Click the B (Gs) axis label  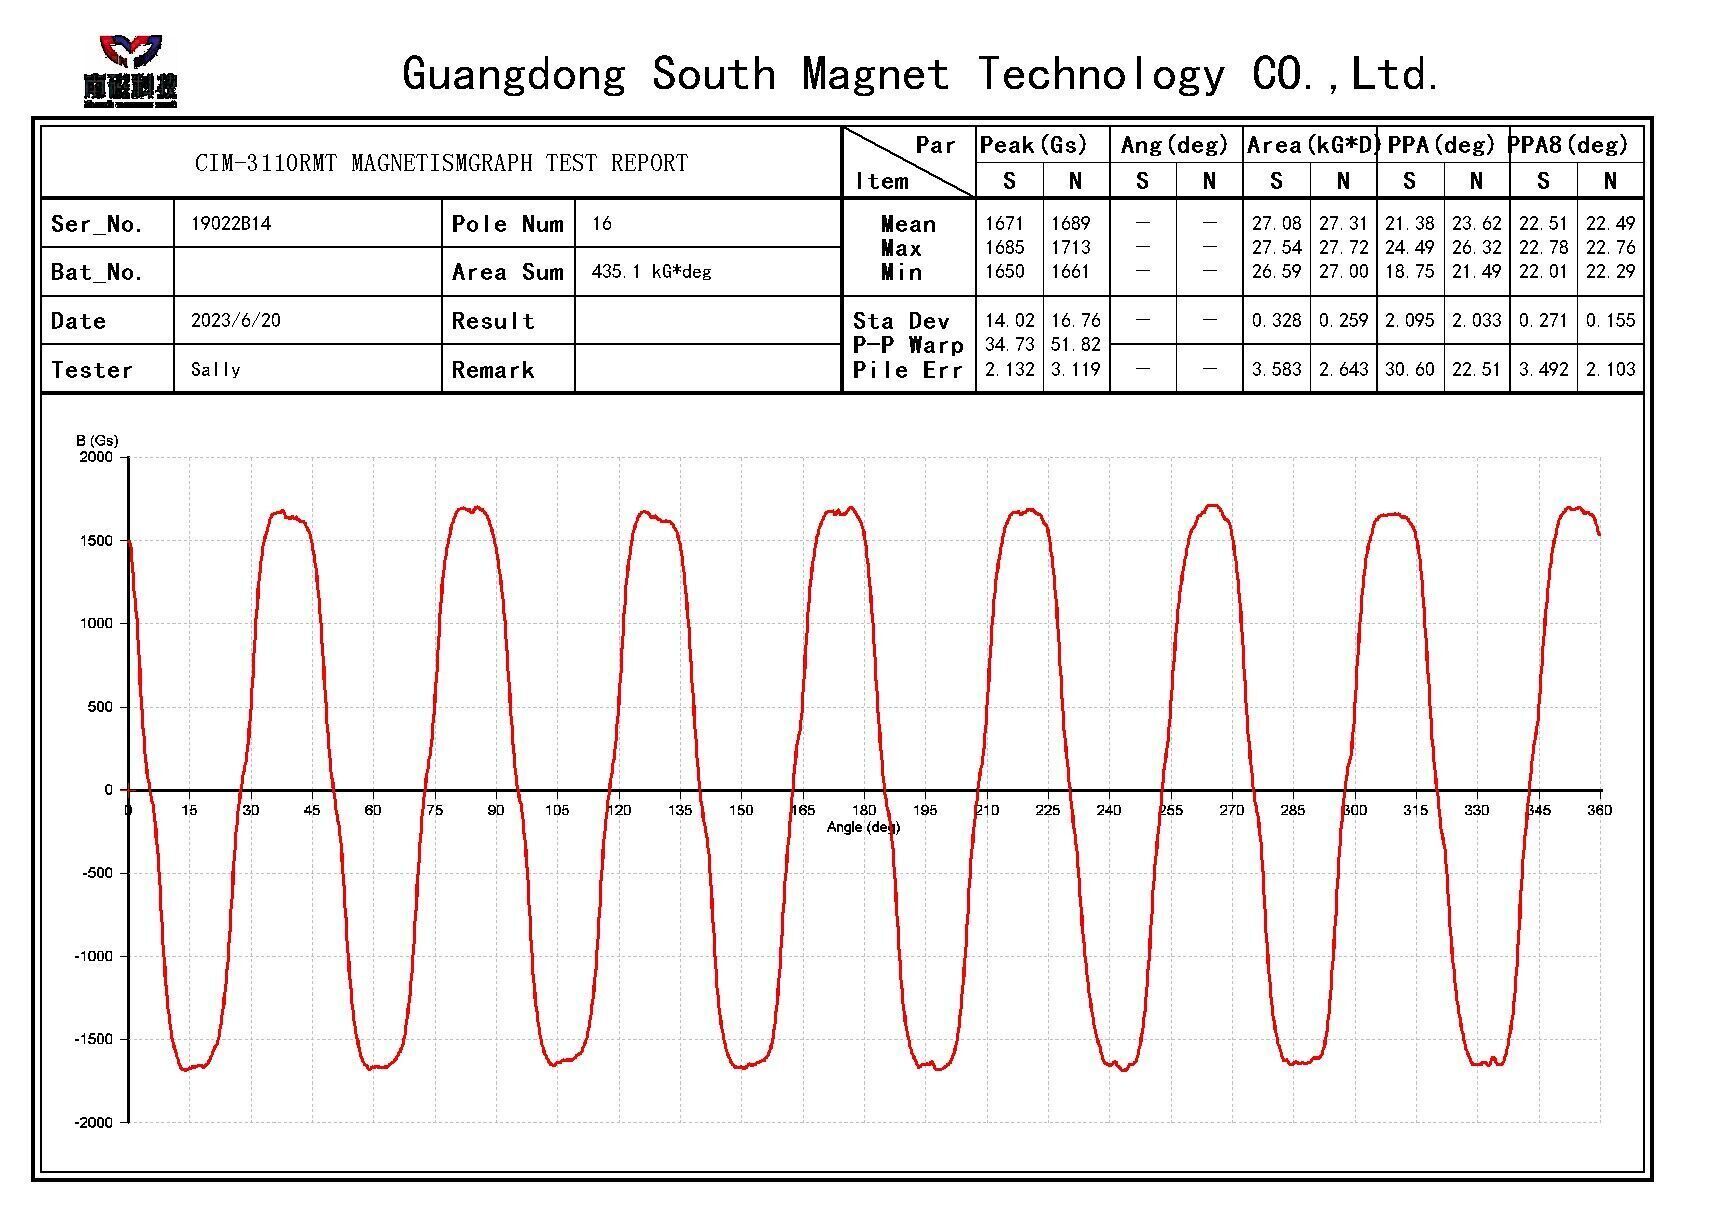click(97, 441)
